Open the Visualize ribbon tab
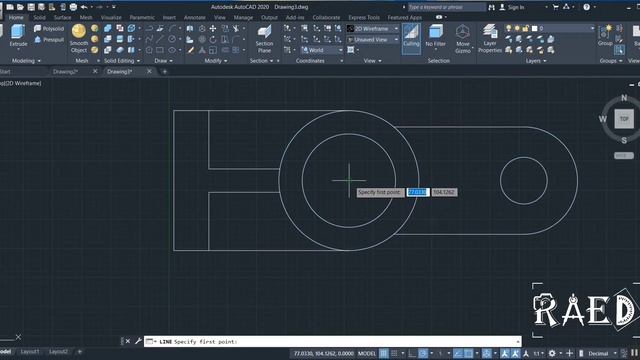 [x=111, y=18]
